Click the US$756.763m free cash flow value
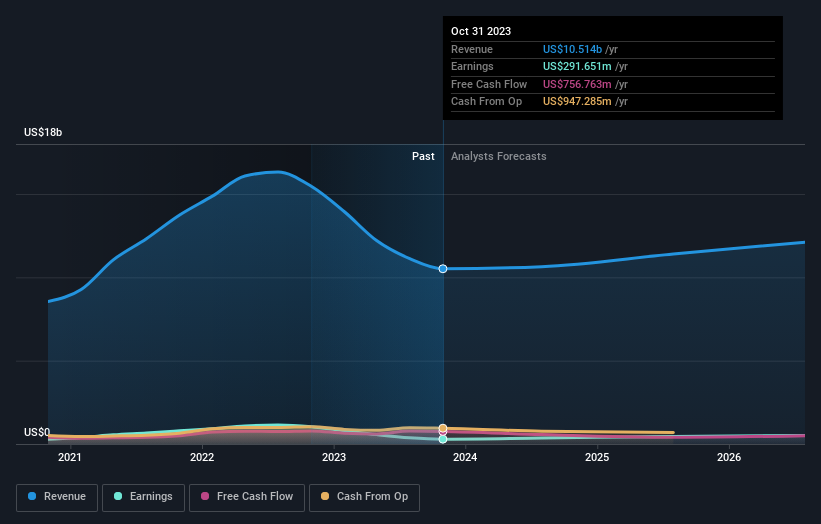This screenshot has width=821, height=524. tap(577, 84)
